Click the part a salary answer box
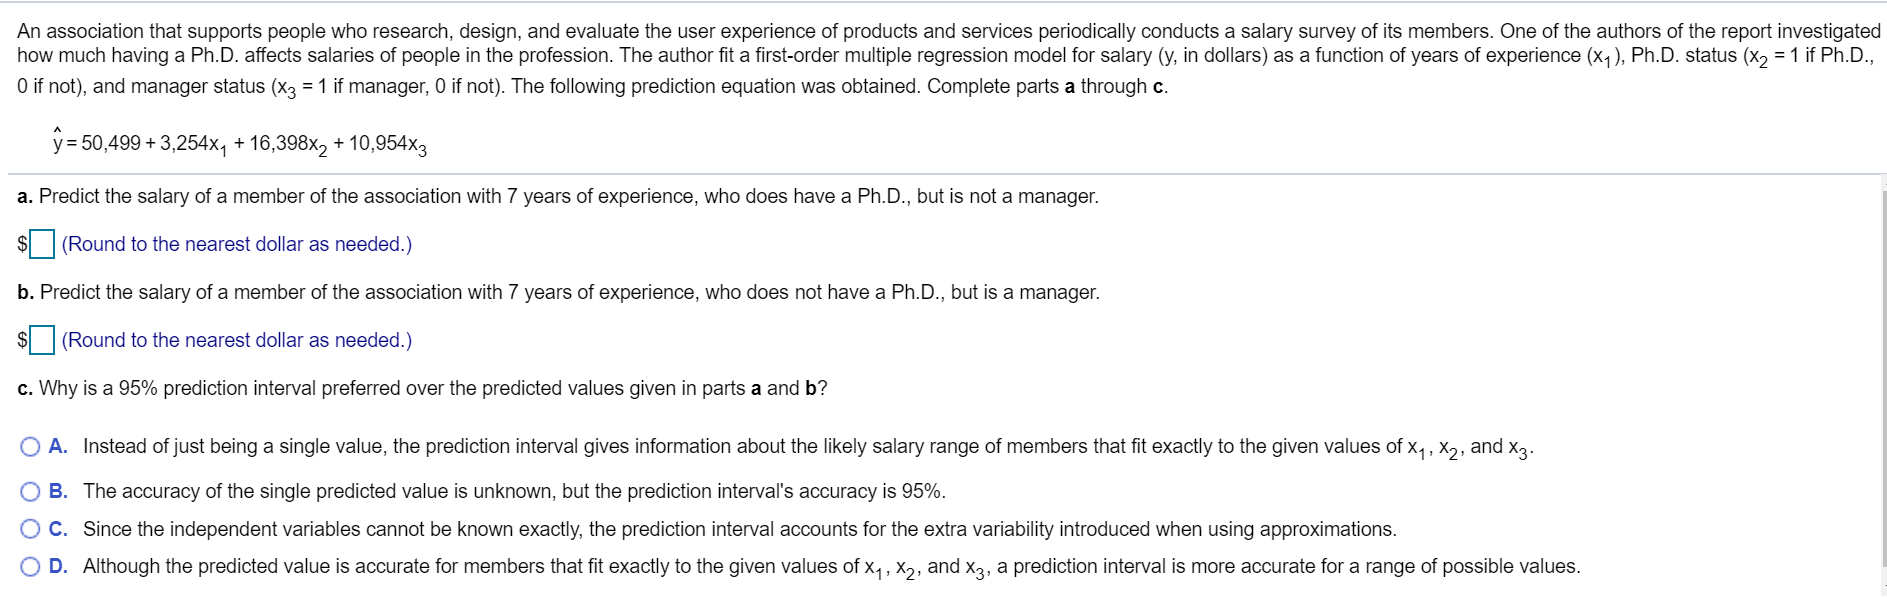This screenshot has height=597, width=1887. [x=42, y=244]
